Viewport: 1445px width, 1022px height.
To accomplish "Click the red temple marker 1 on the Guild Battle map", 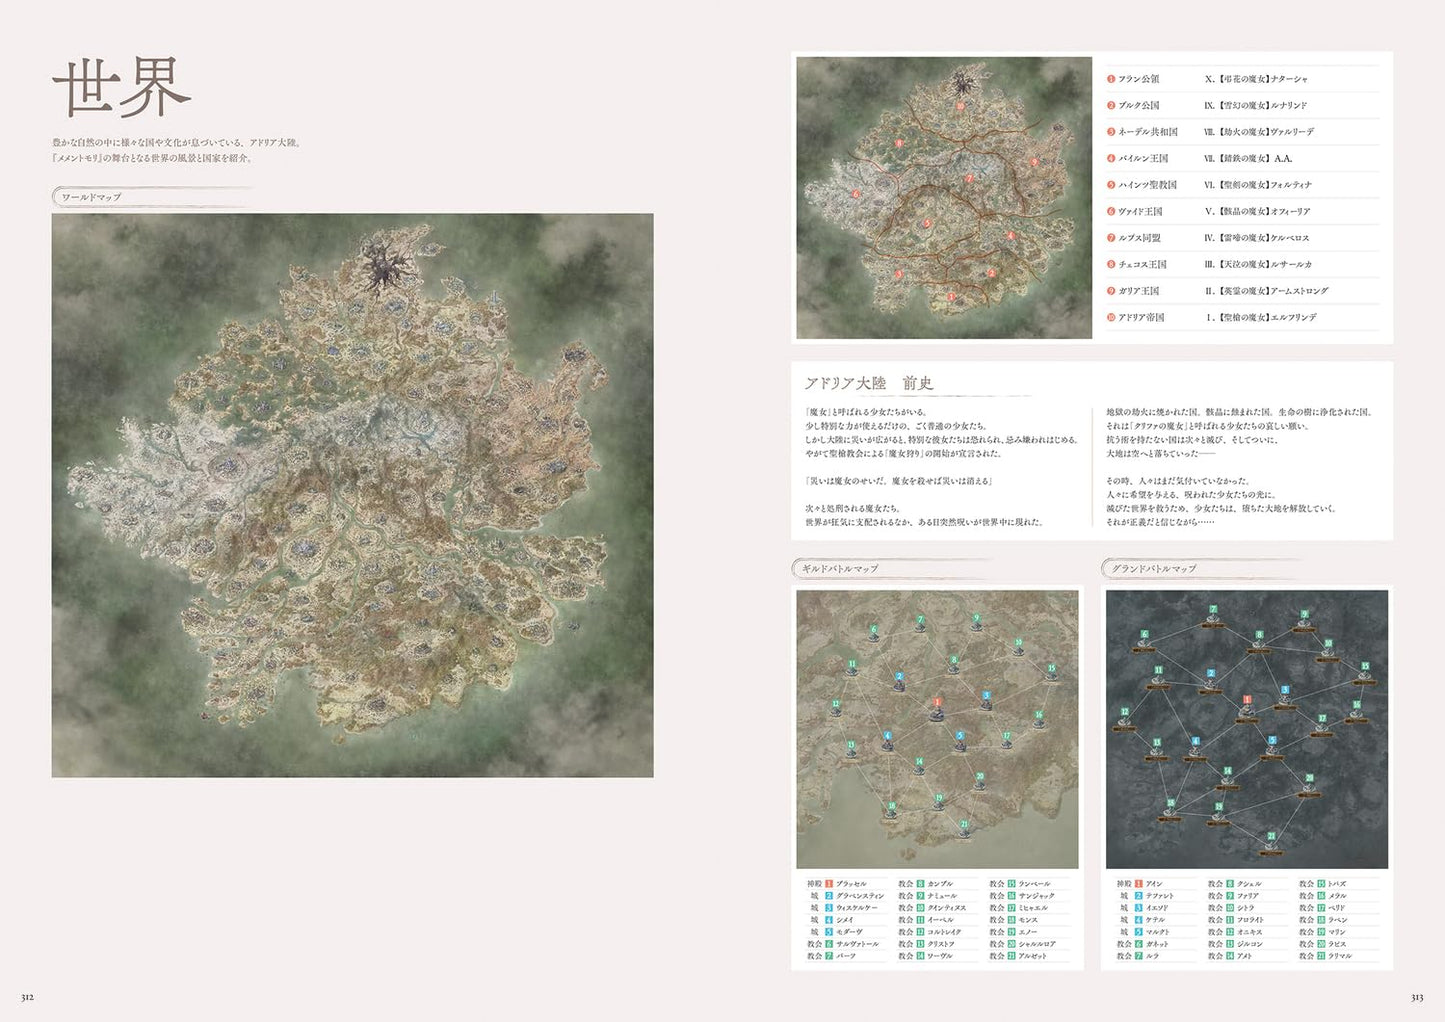I will [937, 703].
